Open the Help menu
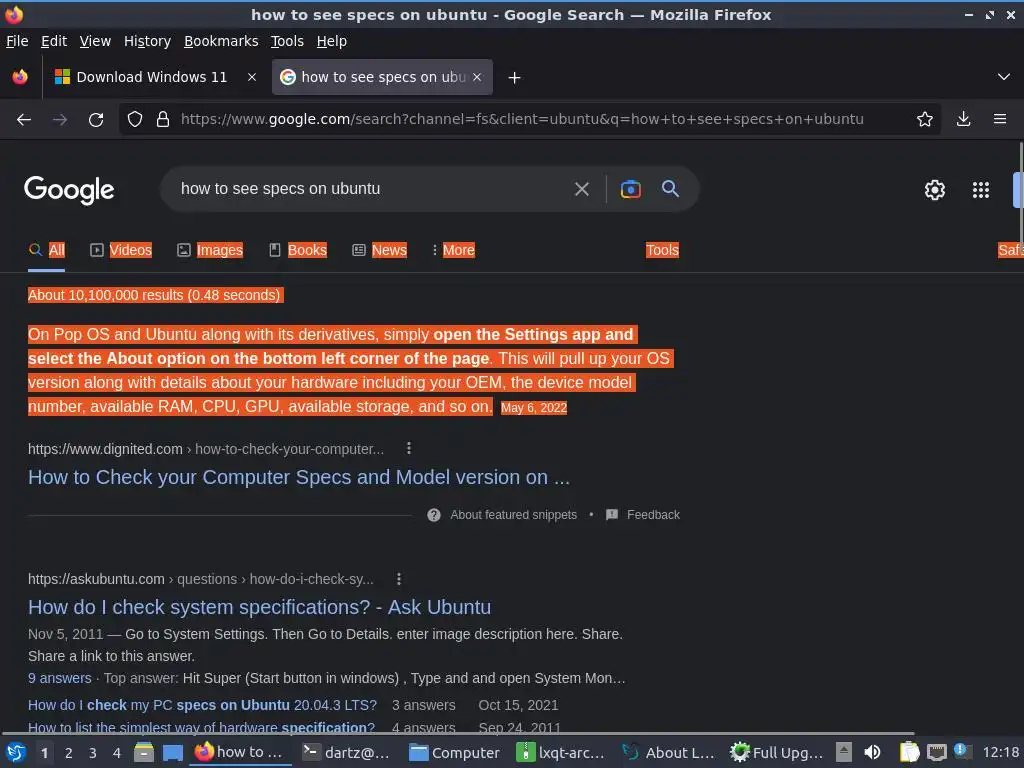The image size is (1024, 768). (x=332, y=41)
